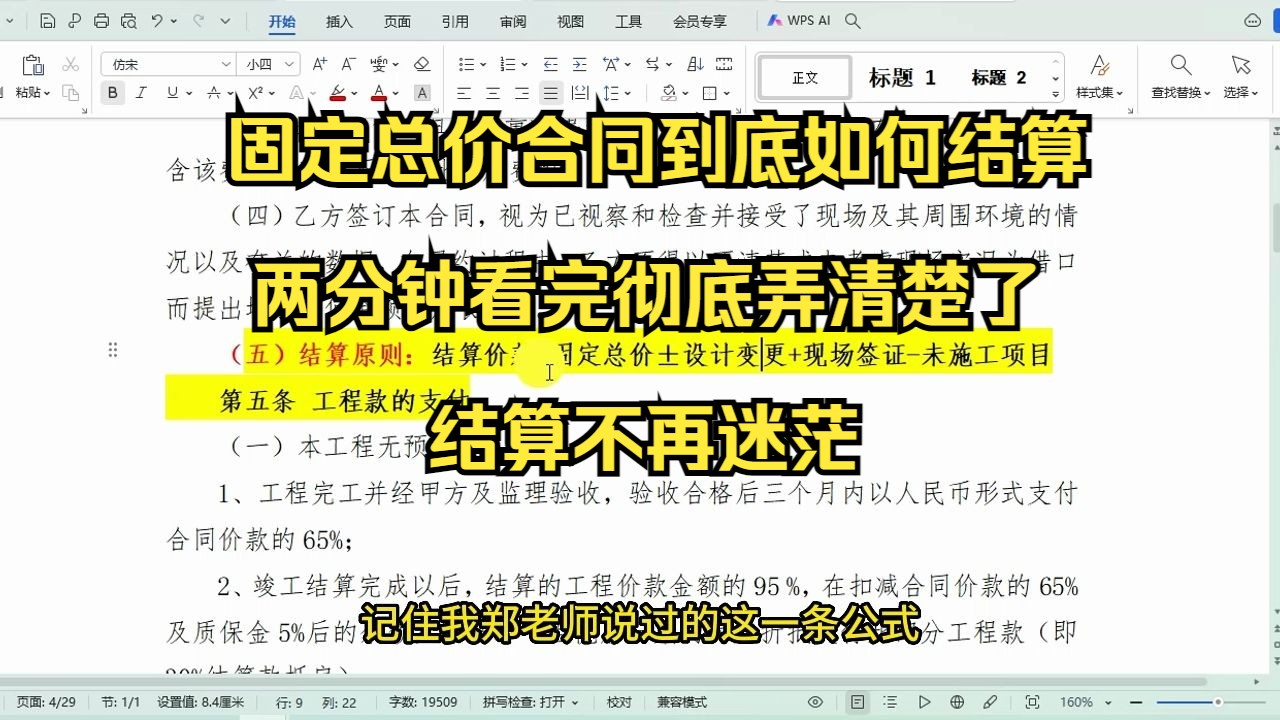Click the Decrease indent icon
Viewport: 1280px width, 720px height.
[x=550, y=64]
